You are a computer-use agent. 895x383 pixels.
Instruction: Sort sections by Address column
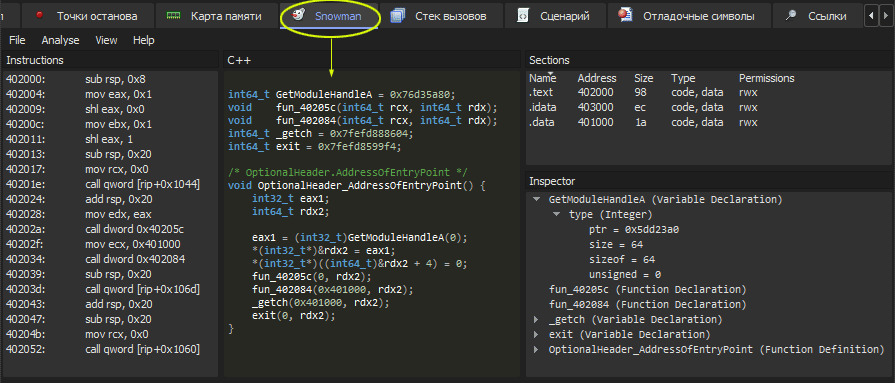tap(597, 78)
